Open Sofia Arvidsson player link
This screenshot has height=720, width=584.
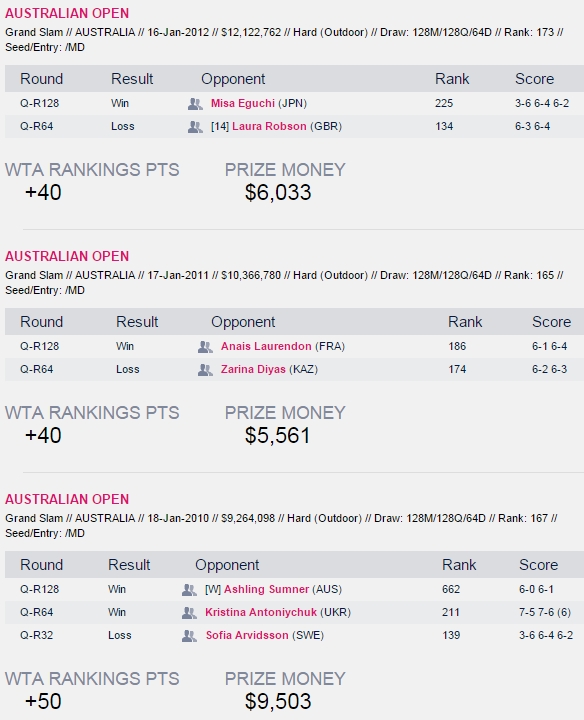pyautogui.click(x=247, y=635)
